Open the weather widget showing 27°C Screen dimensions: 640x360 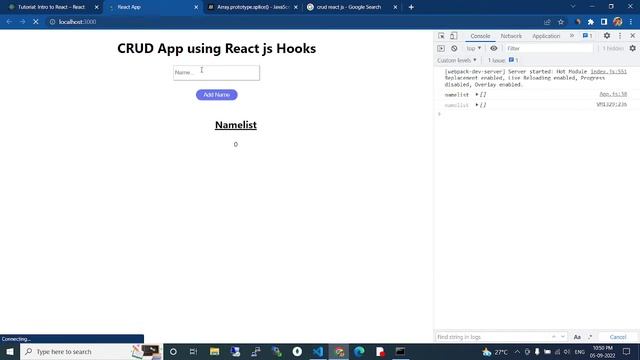tap(495, 351)
